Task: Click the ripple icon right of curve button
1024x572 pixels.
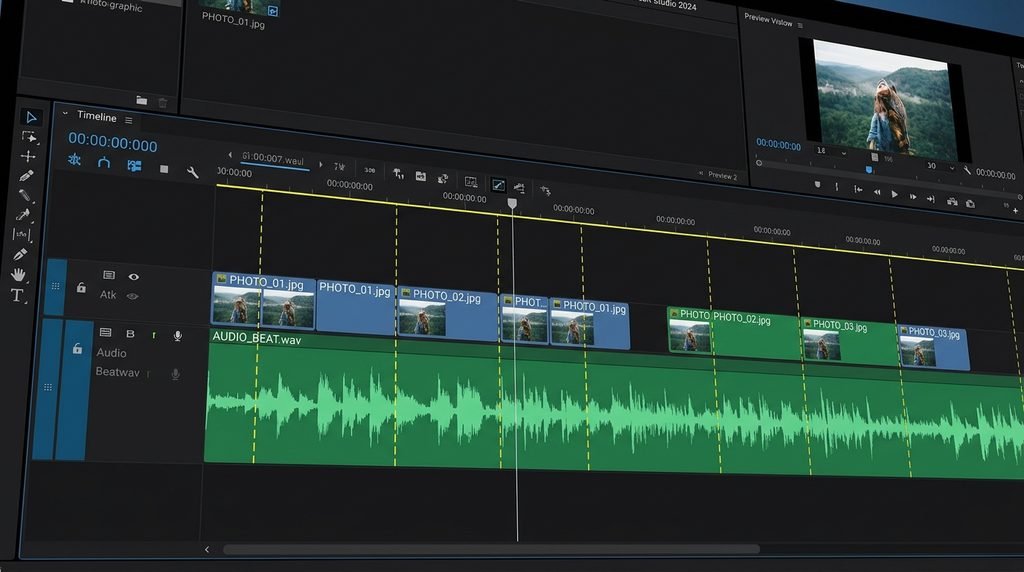Action: click(519, 188)
